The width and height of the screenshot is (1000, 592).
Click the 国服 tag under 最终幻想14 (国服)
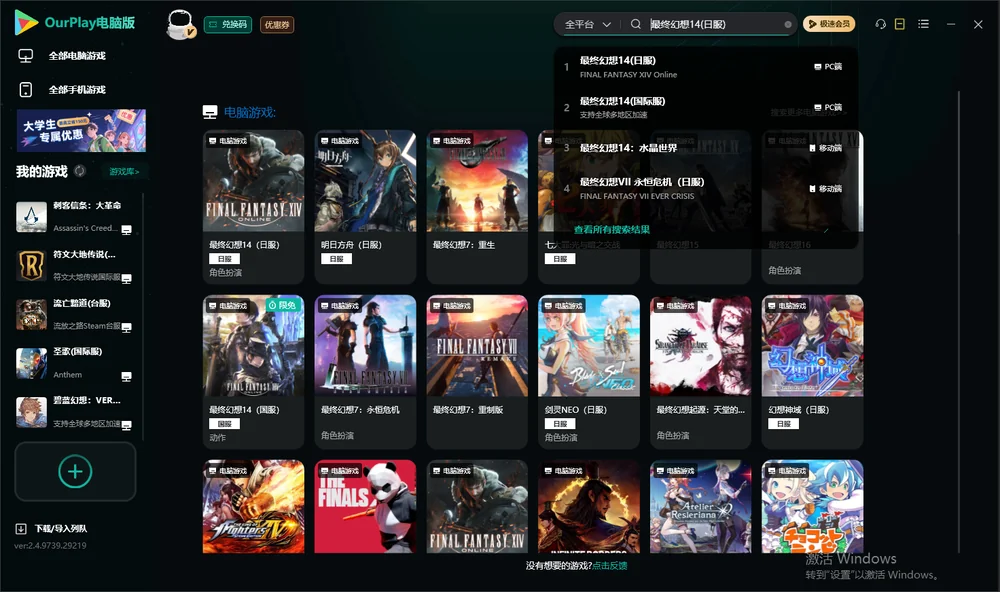224,424
